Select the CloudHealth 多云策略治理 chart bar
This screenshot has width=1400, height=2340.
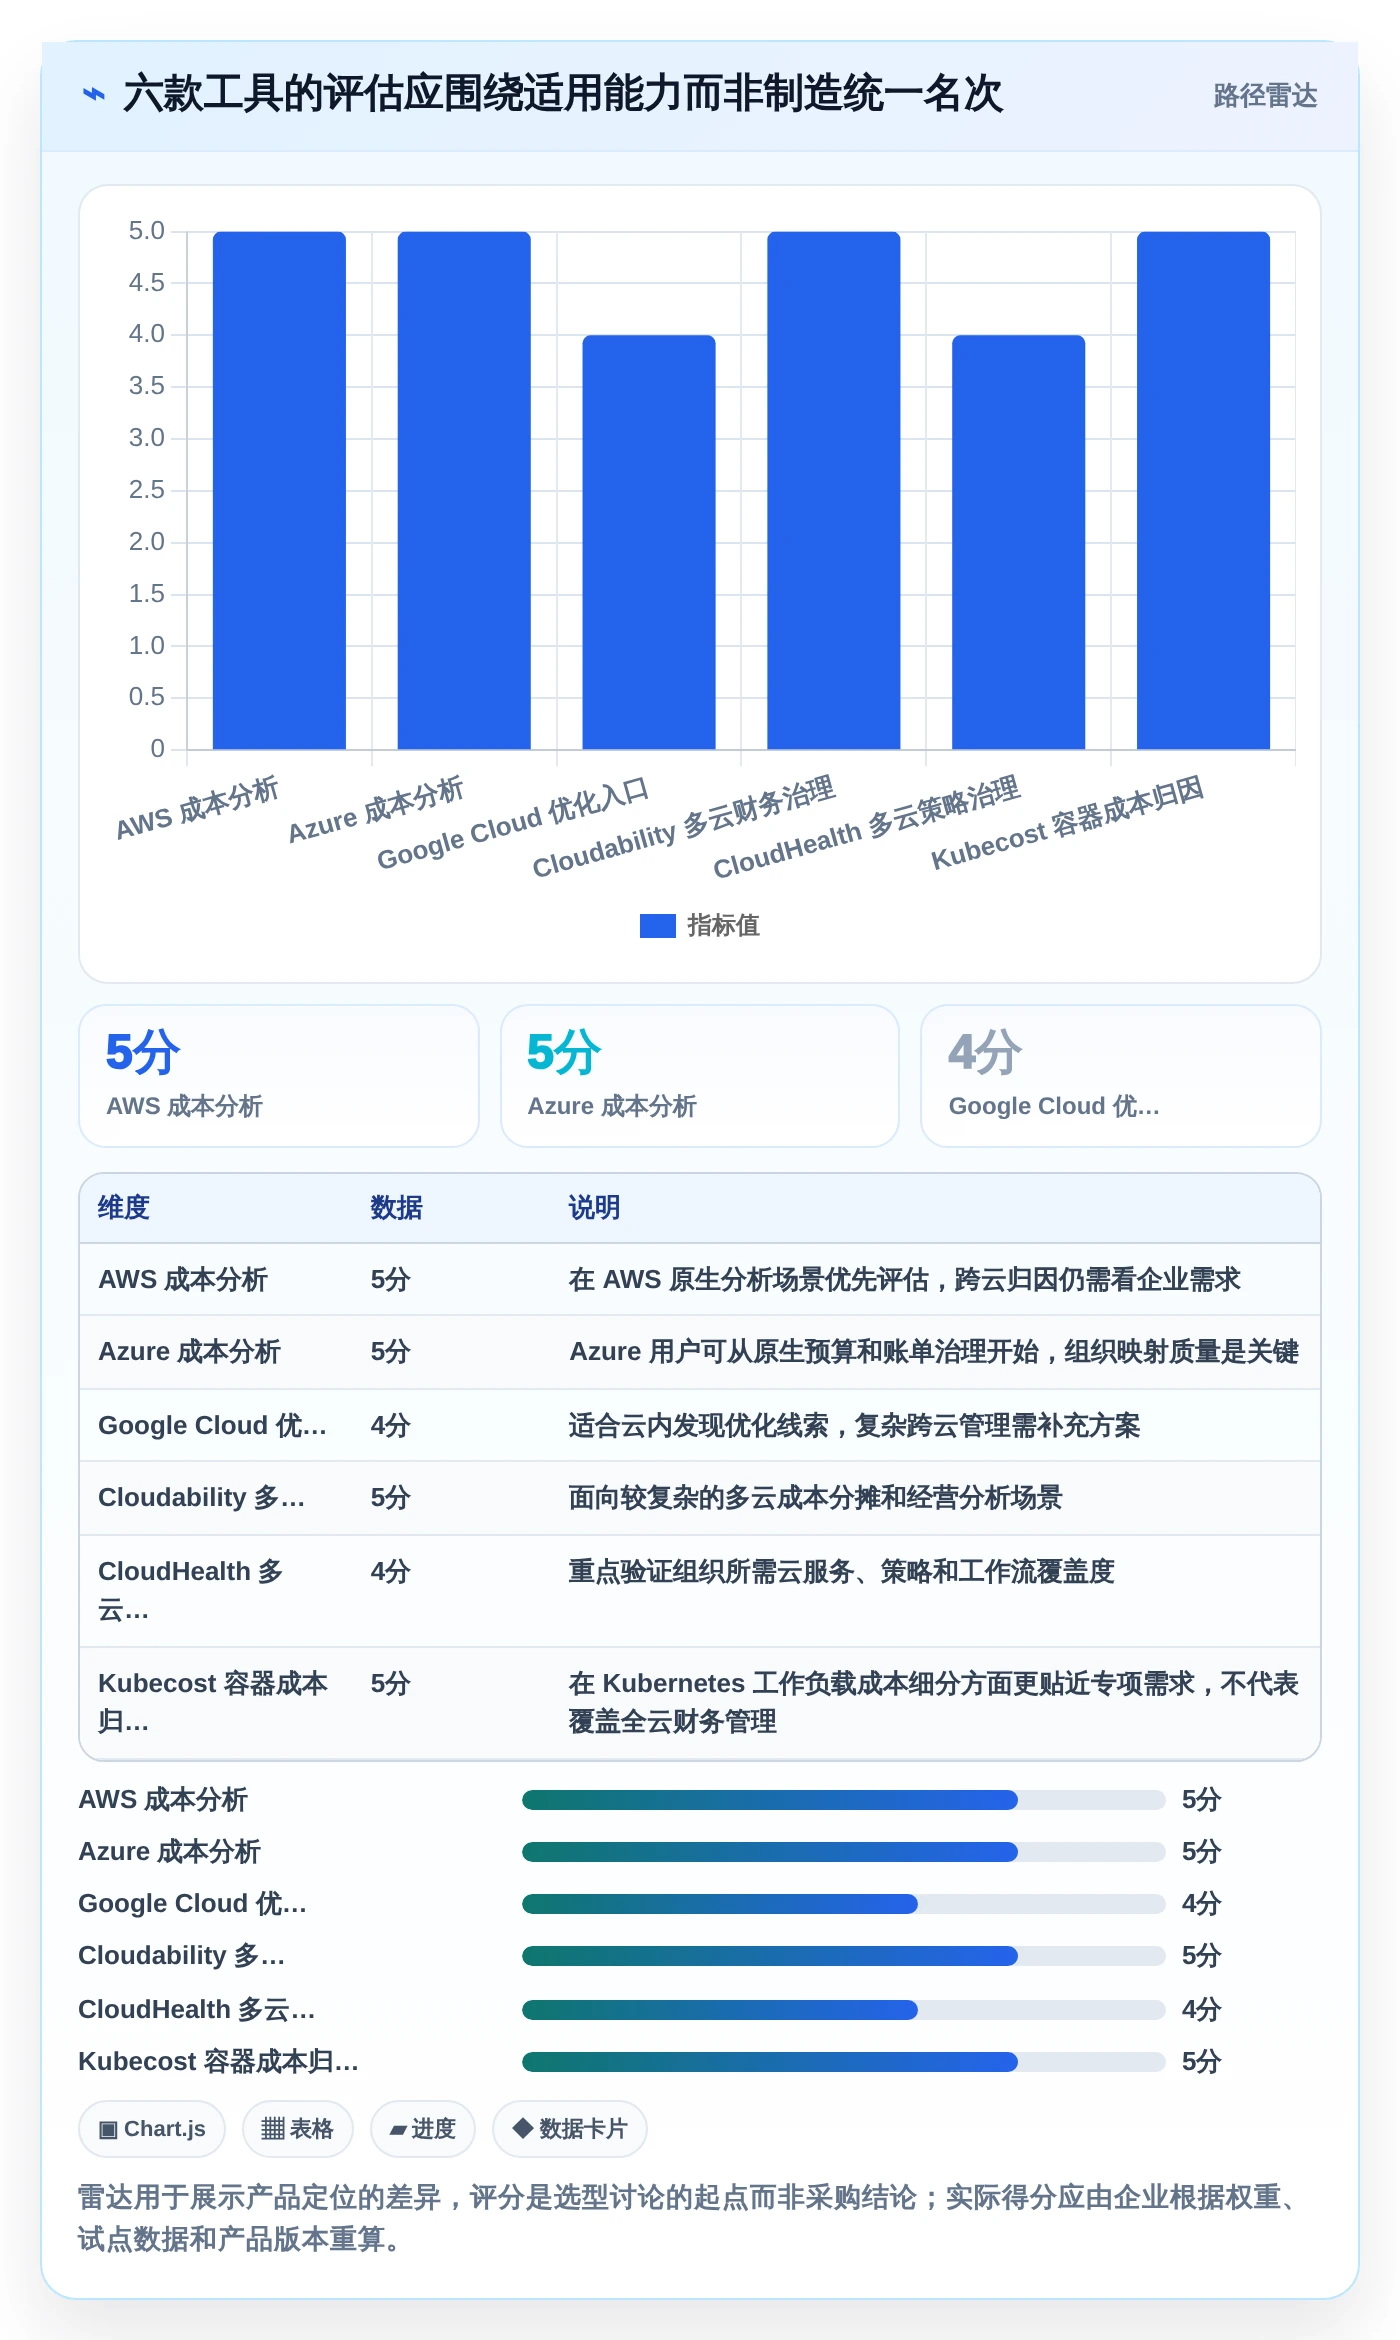1018,542
